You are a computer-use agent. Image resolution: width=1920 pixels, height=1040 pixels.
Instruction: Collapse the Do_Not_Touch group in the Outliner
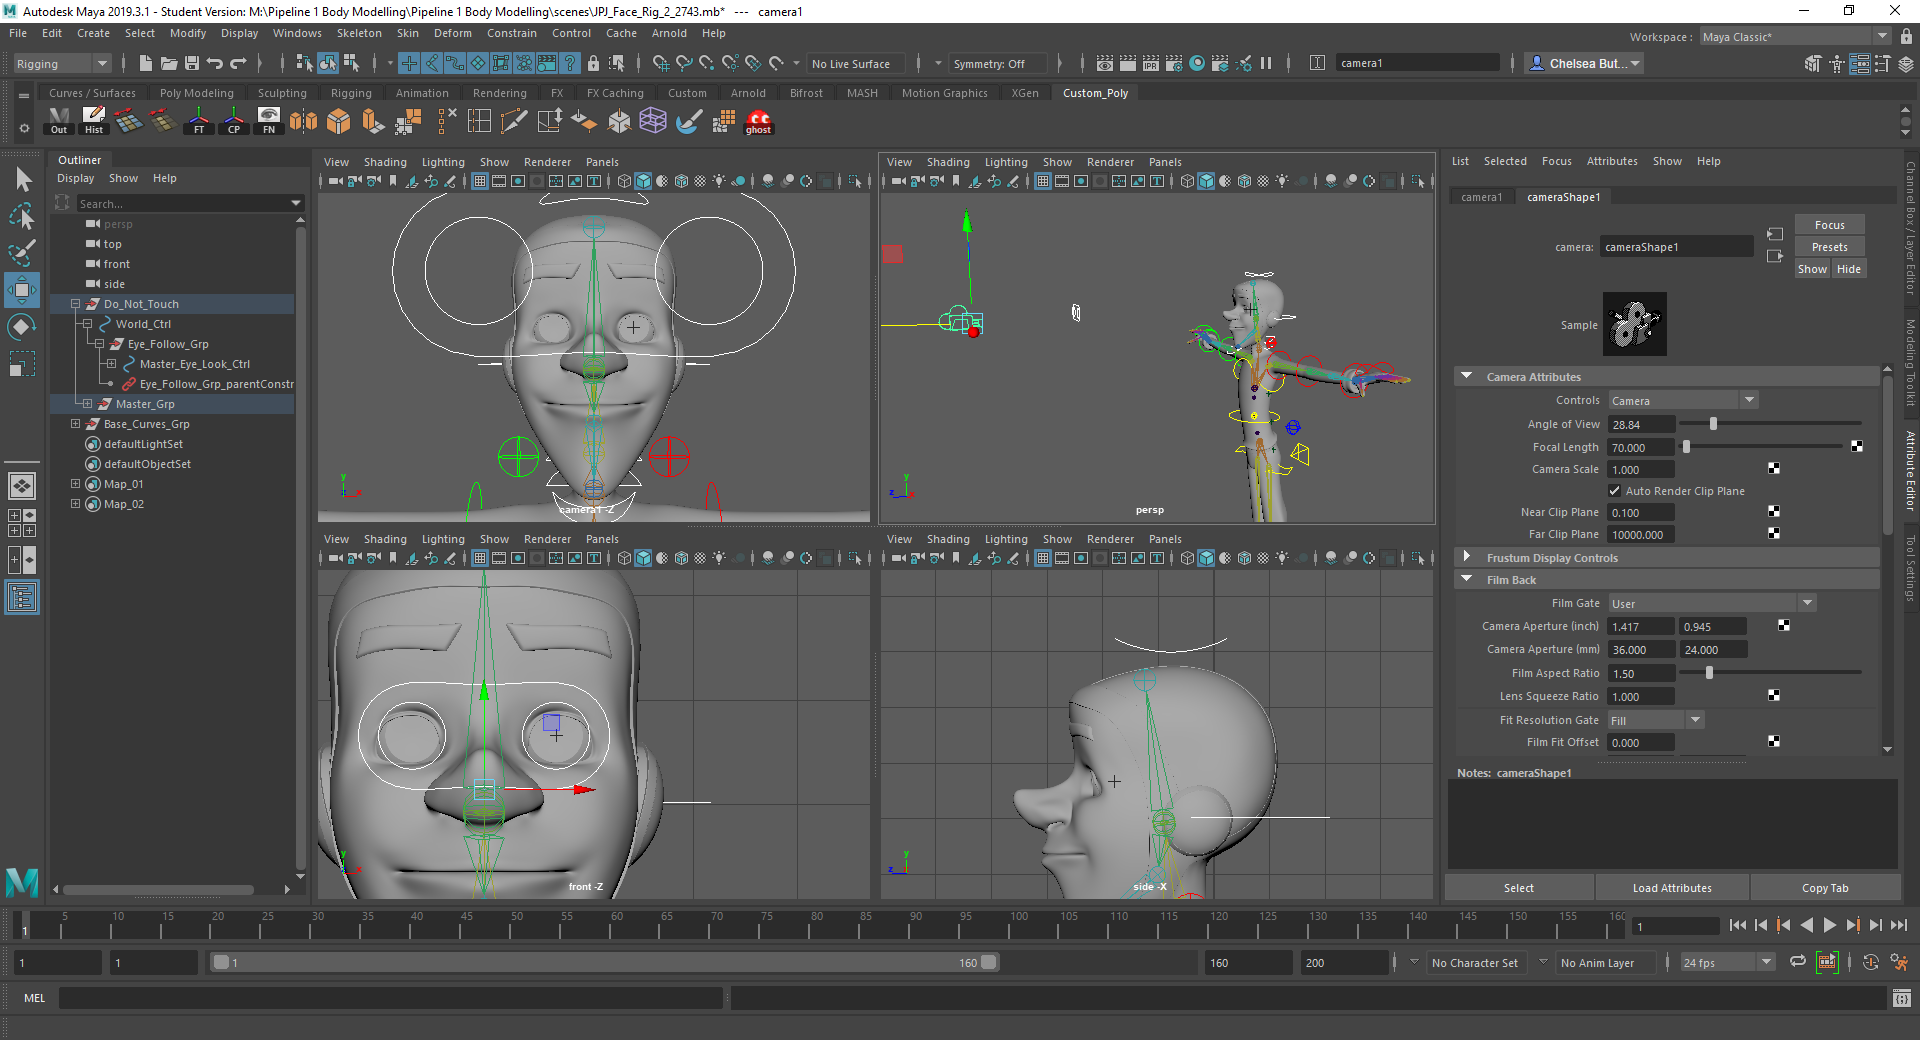click(x=76, y=303)
